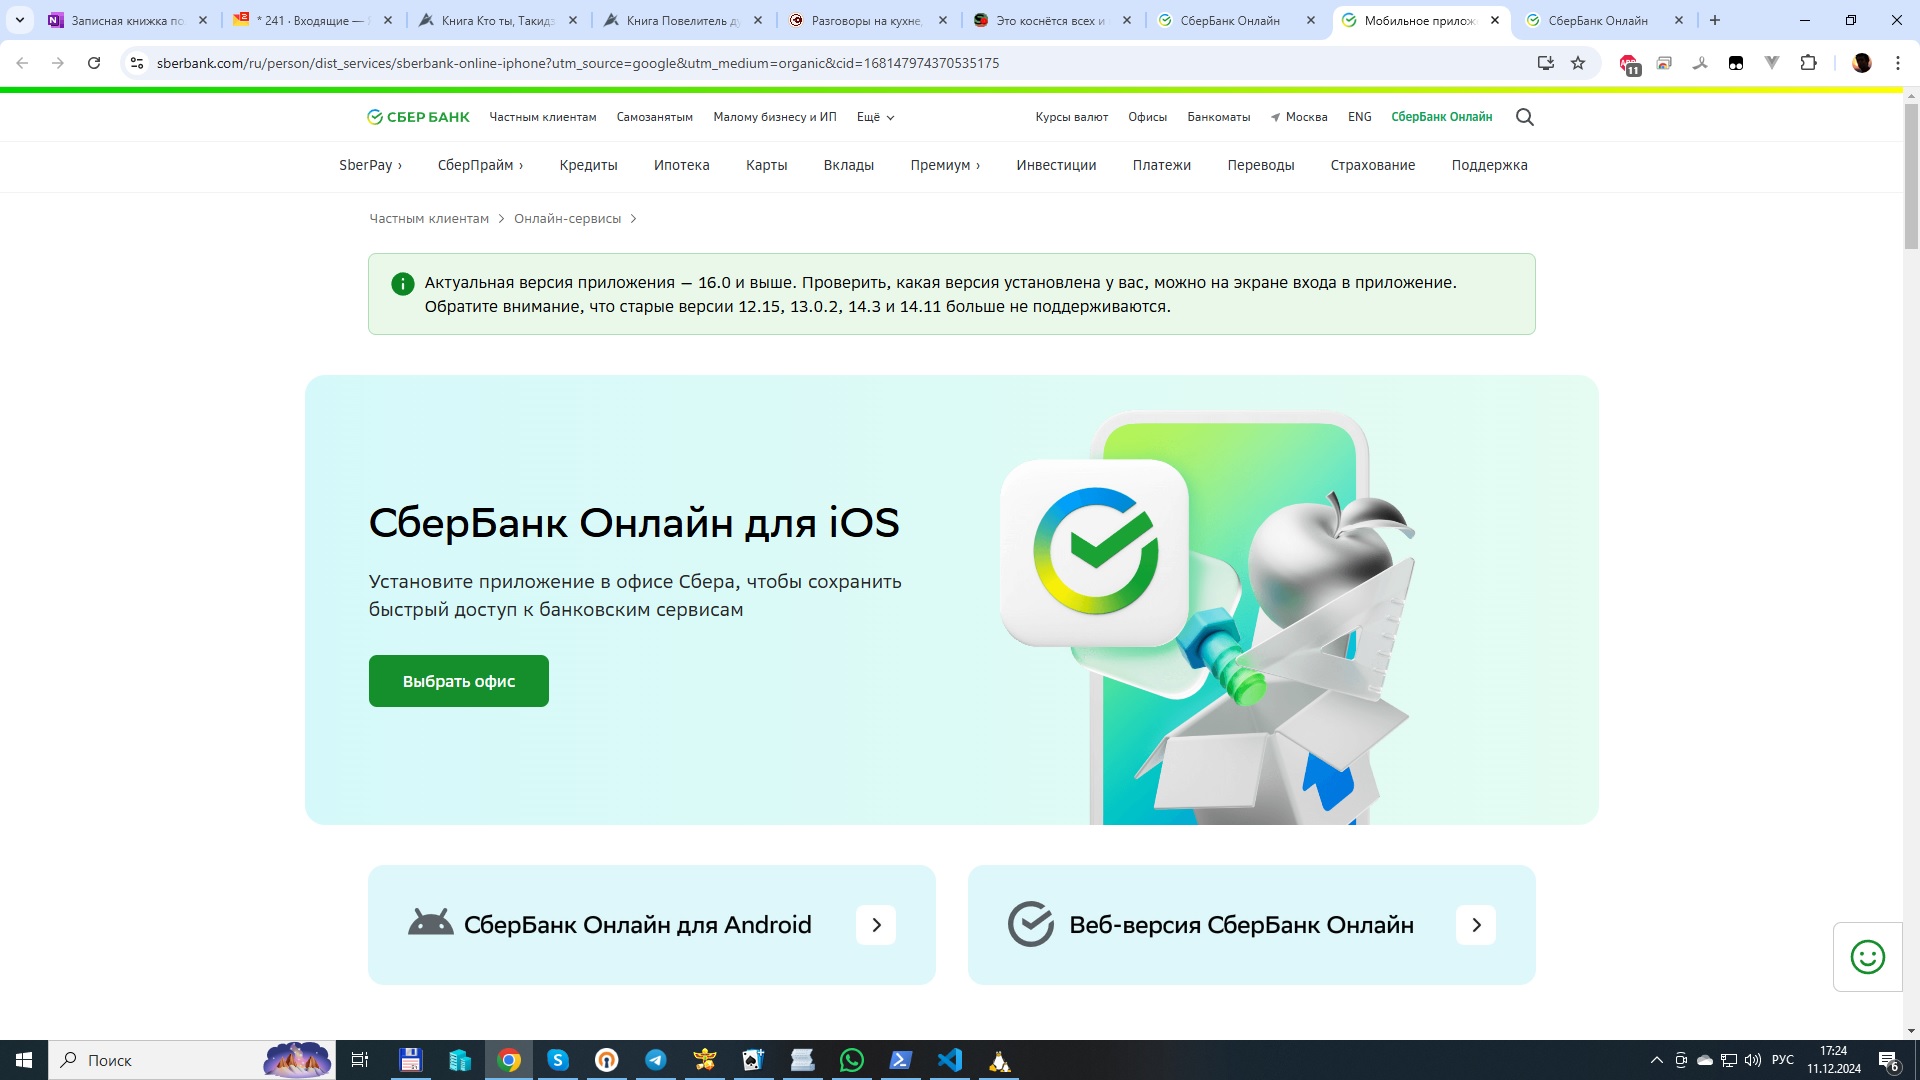Click the checkmark icon on web version card
Screen dimensions: 1920x1080
tap(1031, 924)
